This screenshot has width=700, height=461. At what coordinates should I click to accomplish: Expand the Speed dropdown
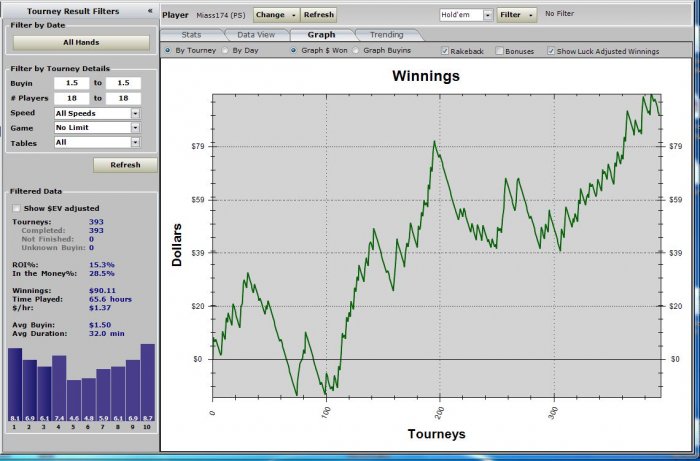135,114
